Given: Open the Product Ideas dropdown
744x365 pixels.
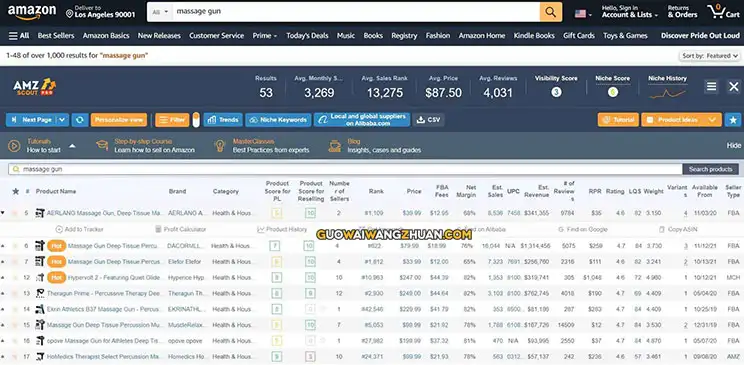Looking at the screenshot, I should [681, 120].
